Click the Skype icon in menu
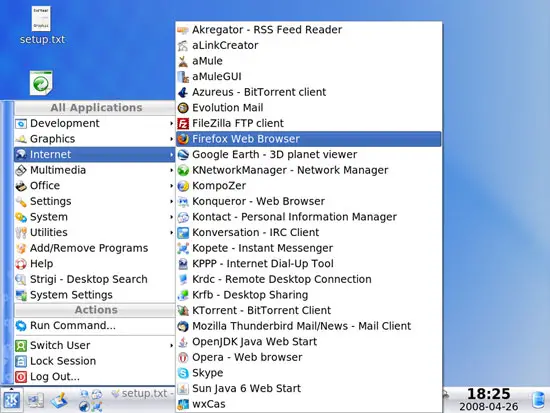The height and width of the screenshot is (413, 550). (x=183, y=373)
